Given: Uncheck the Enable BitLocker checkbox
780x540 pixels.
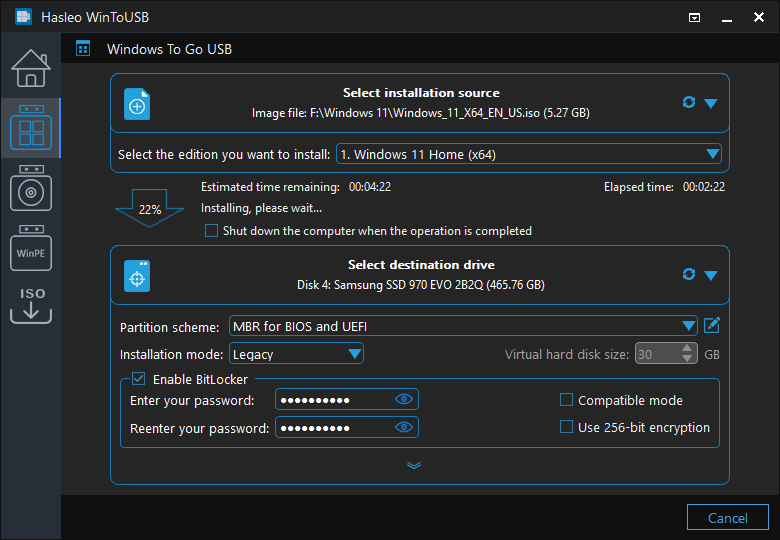Looking at the screenshot, I should coord(139,379).
